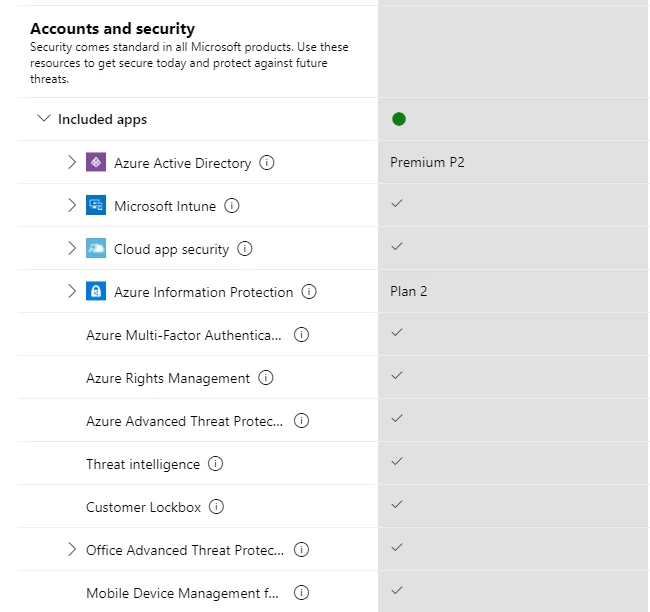This screenshot has width=650, height=612.
Task: Open info tooltip for Microsoft Intune
Action: (x=232, y=206)
